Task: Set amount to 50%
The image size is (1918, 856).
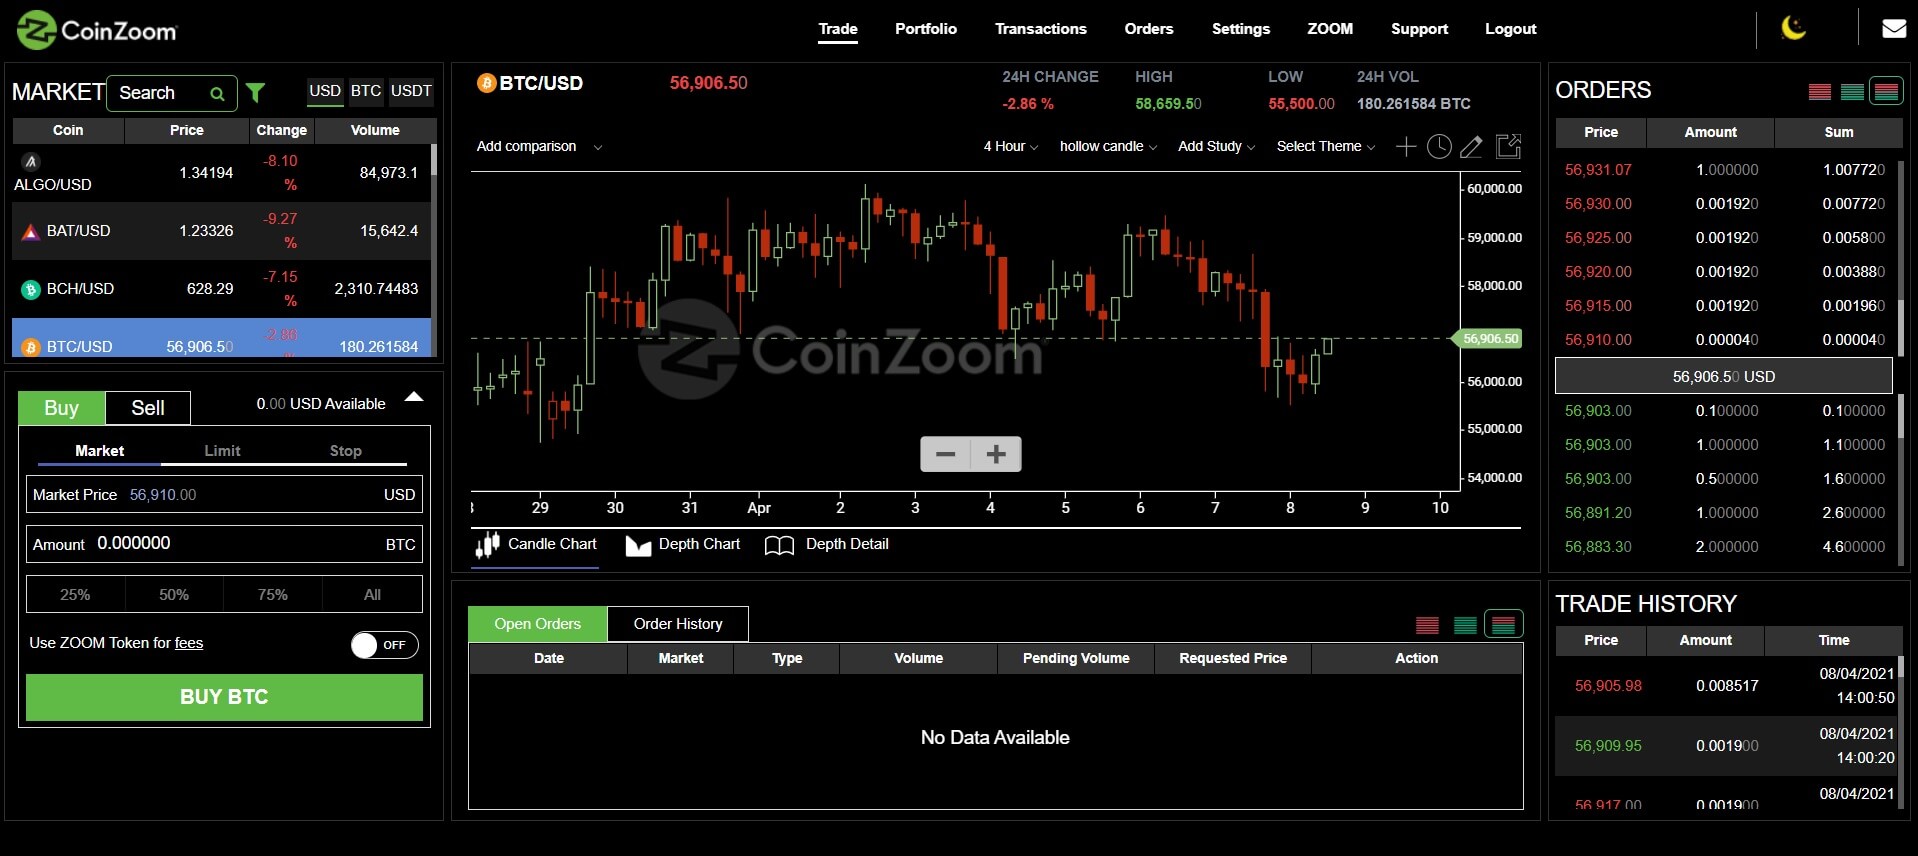Action: 174,595
